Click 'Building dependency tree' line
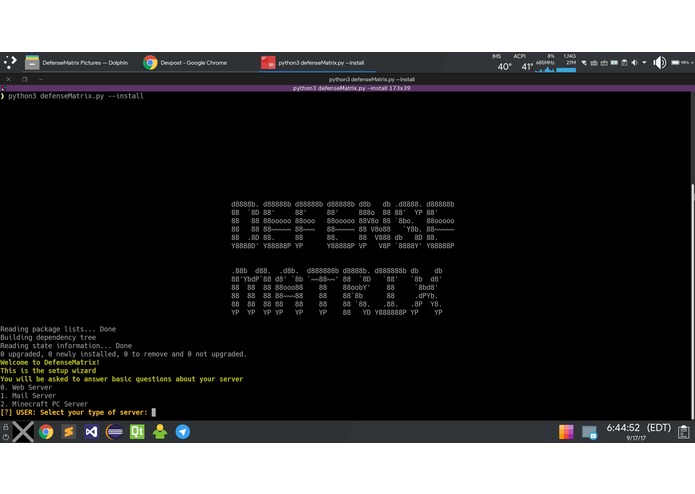695x494 pixels. [x=48, y=338]
